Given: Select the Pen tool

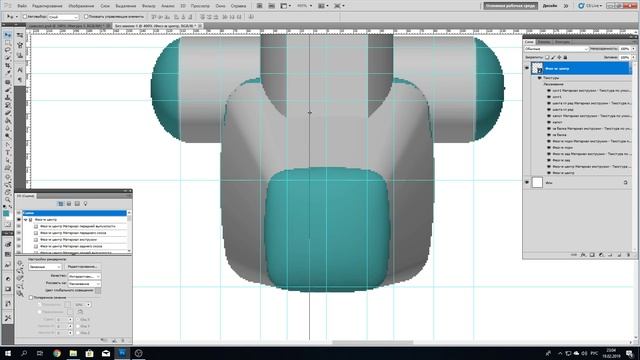Looking at the screenshot, I should pos(8,144).
